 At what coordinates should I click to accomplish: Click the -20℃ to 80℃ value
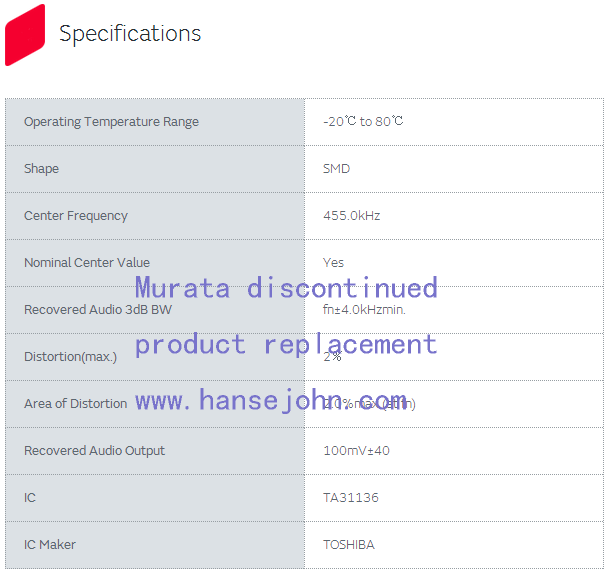click(363, 122)
